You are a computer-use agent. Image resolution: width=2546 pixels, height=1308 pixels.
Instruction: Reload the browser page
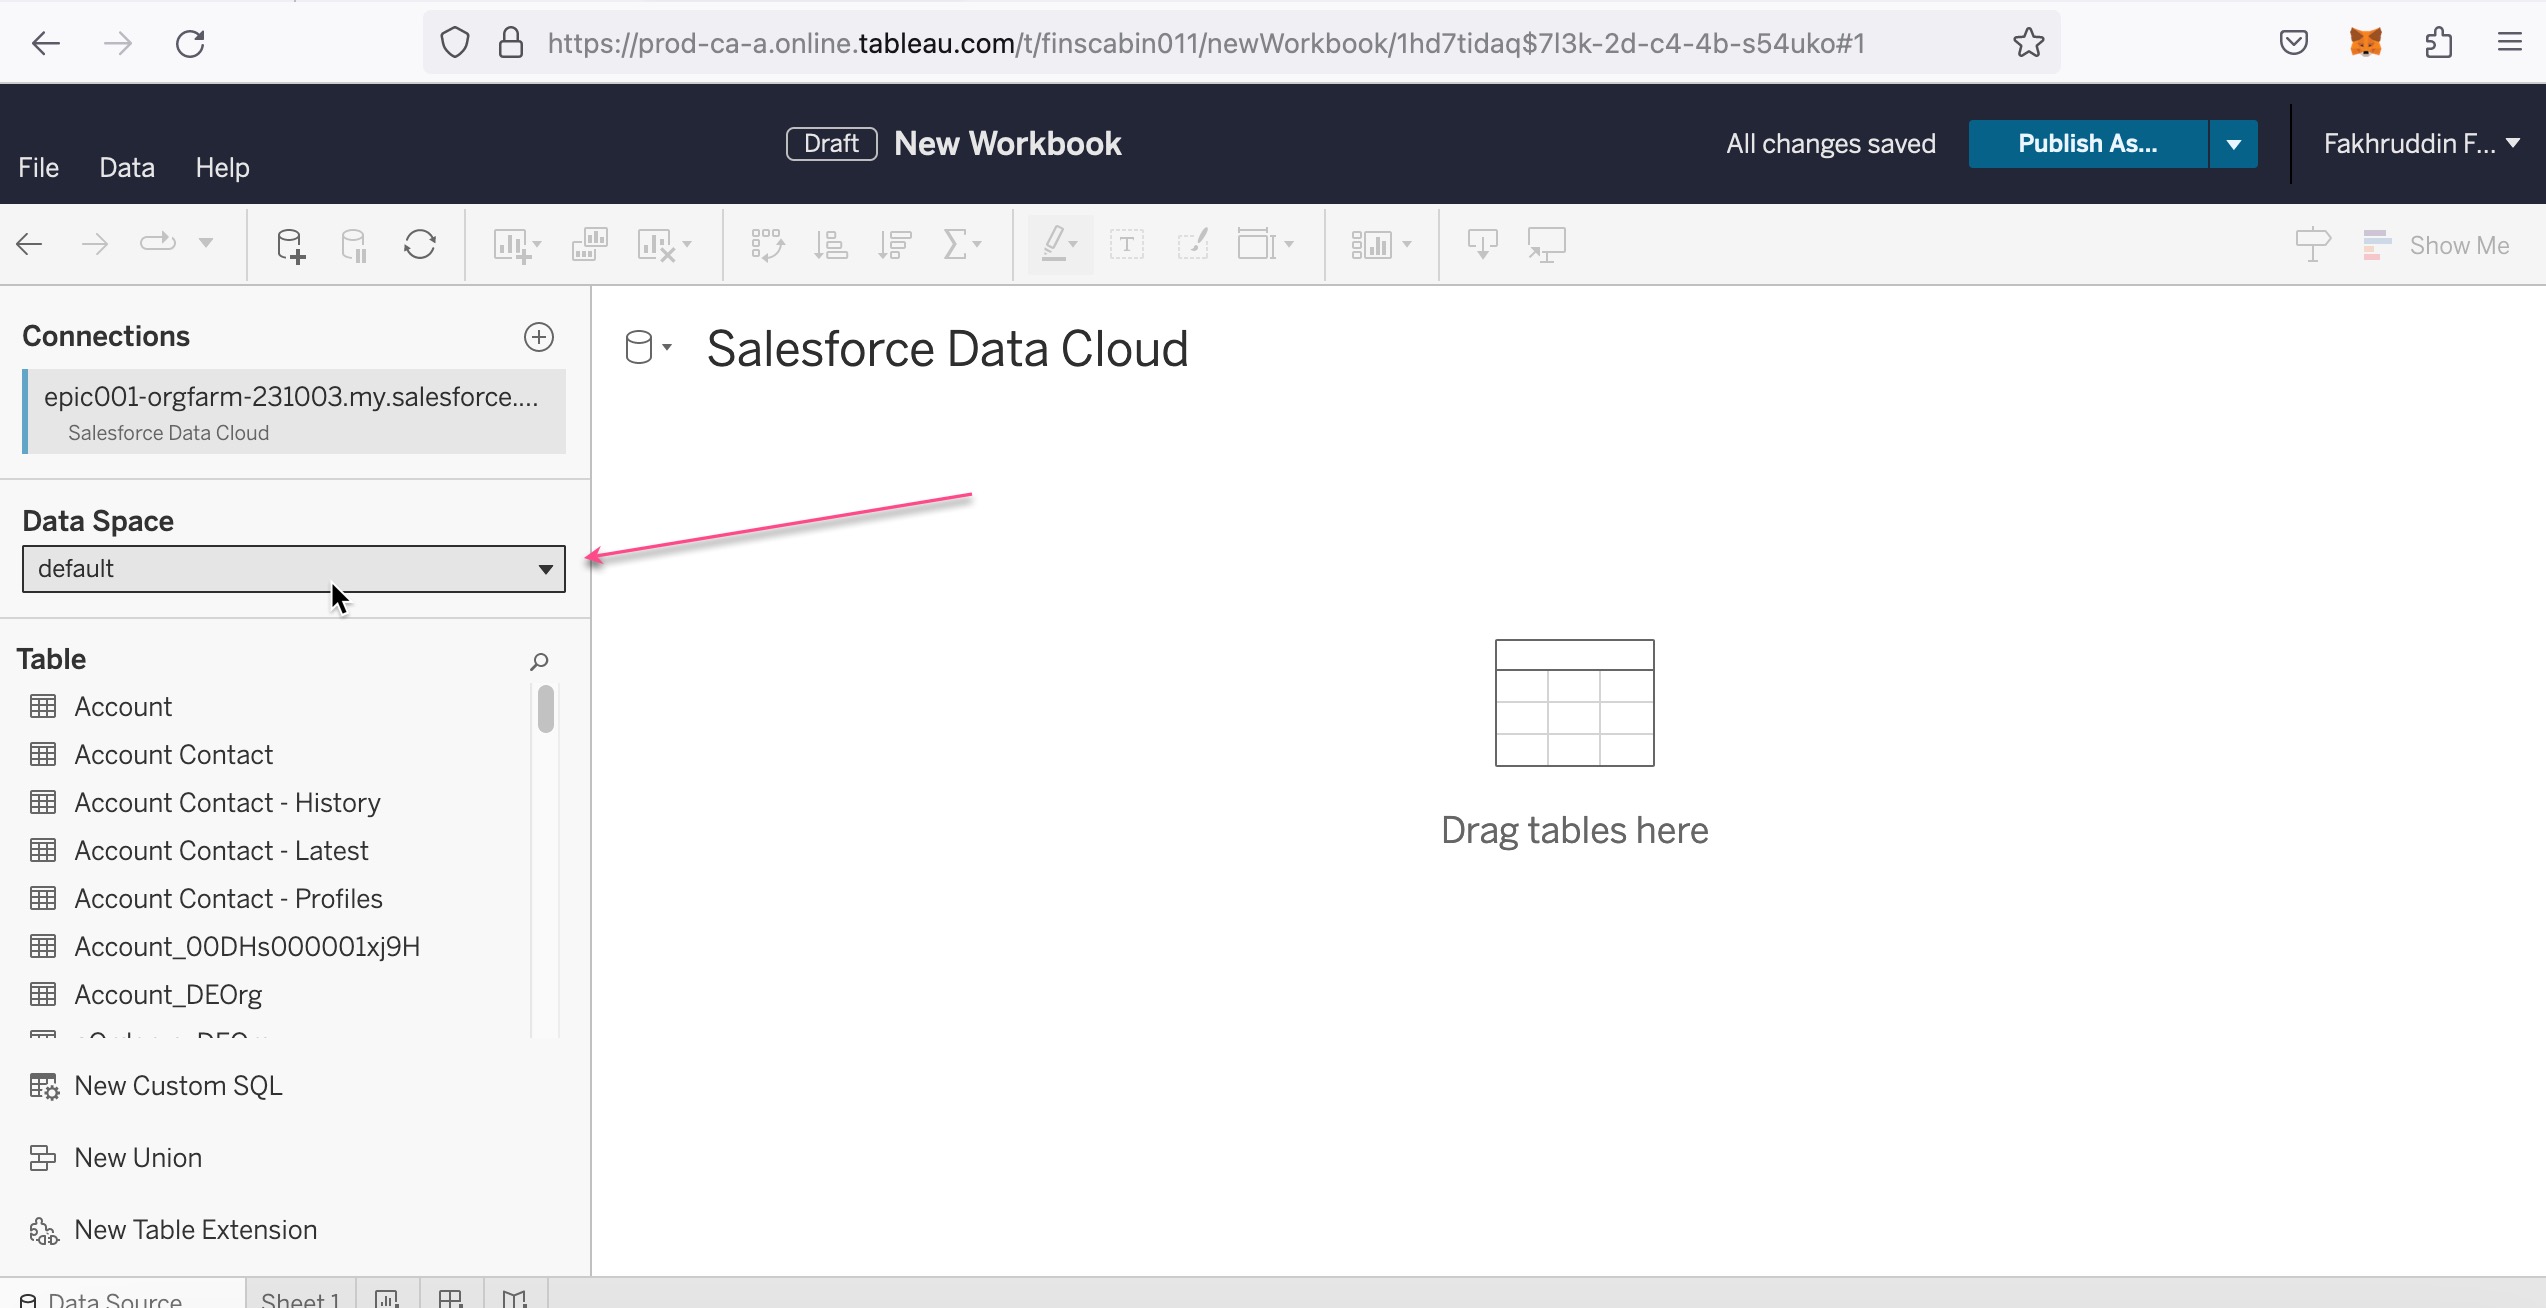point(190,43)
